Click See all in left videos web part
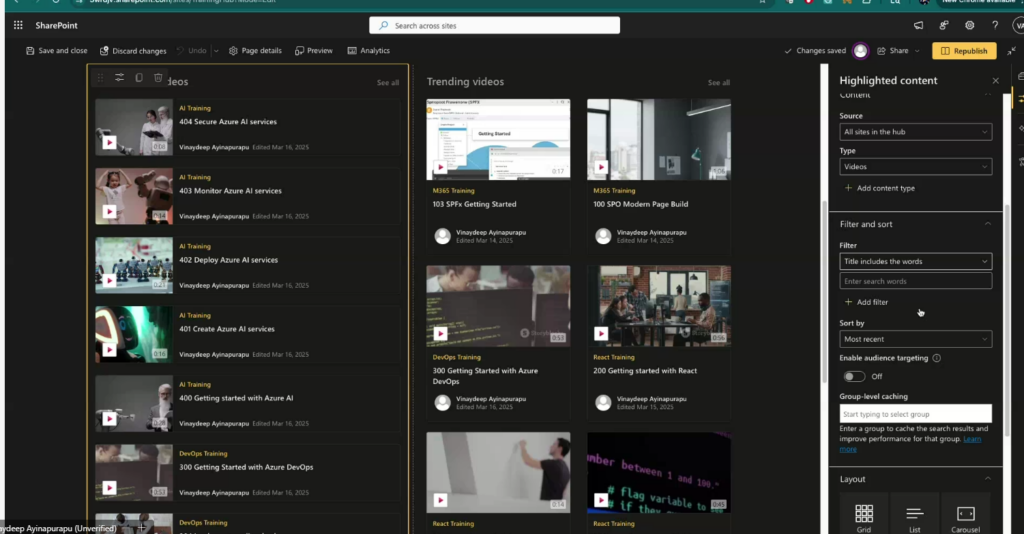The image size is (1024, 534). coord(387,83)
